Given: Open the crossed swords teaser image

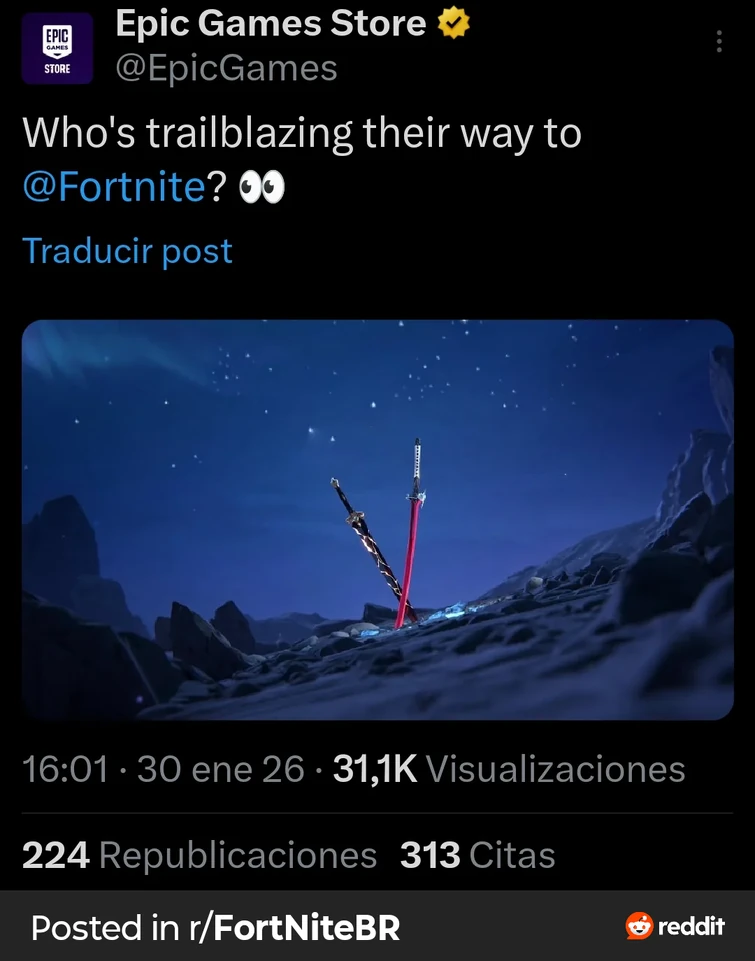Looking at the screenshot, I should click(378, 520).
